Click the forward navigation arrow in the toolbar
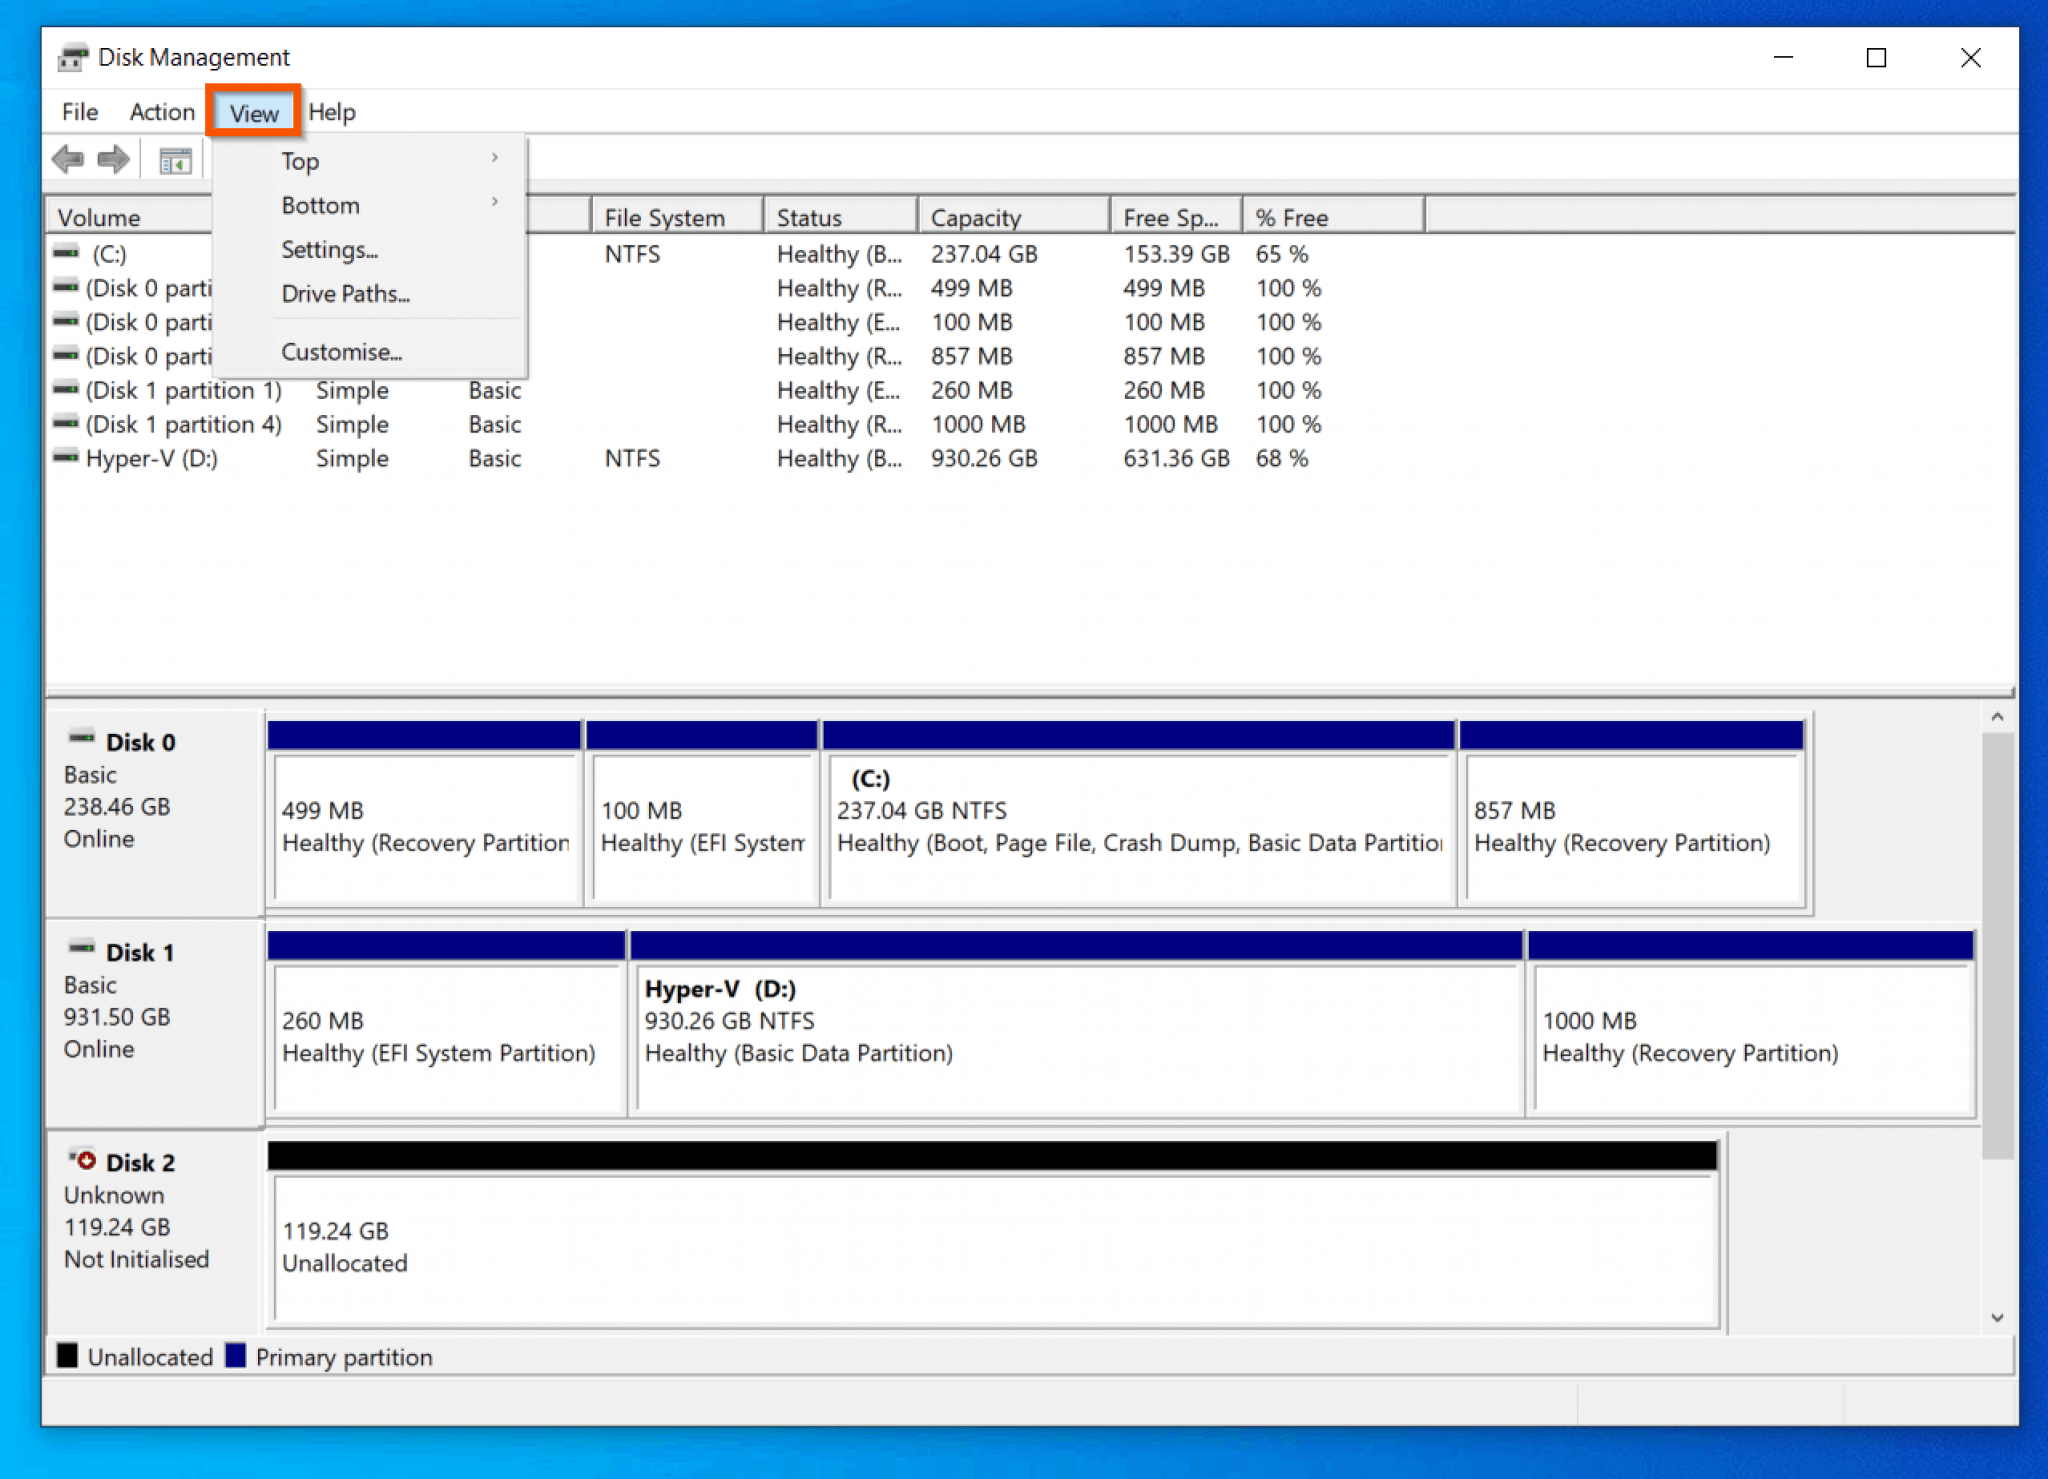This screenshot has width=2048, height=1479. point(113,159)
